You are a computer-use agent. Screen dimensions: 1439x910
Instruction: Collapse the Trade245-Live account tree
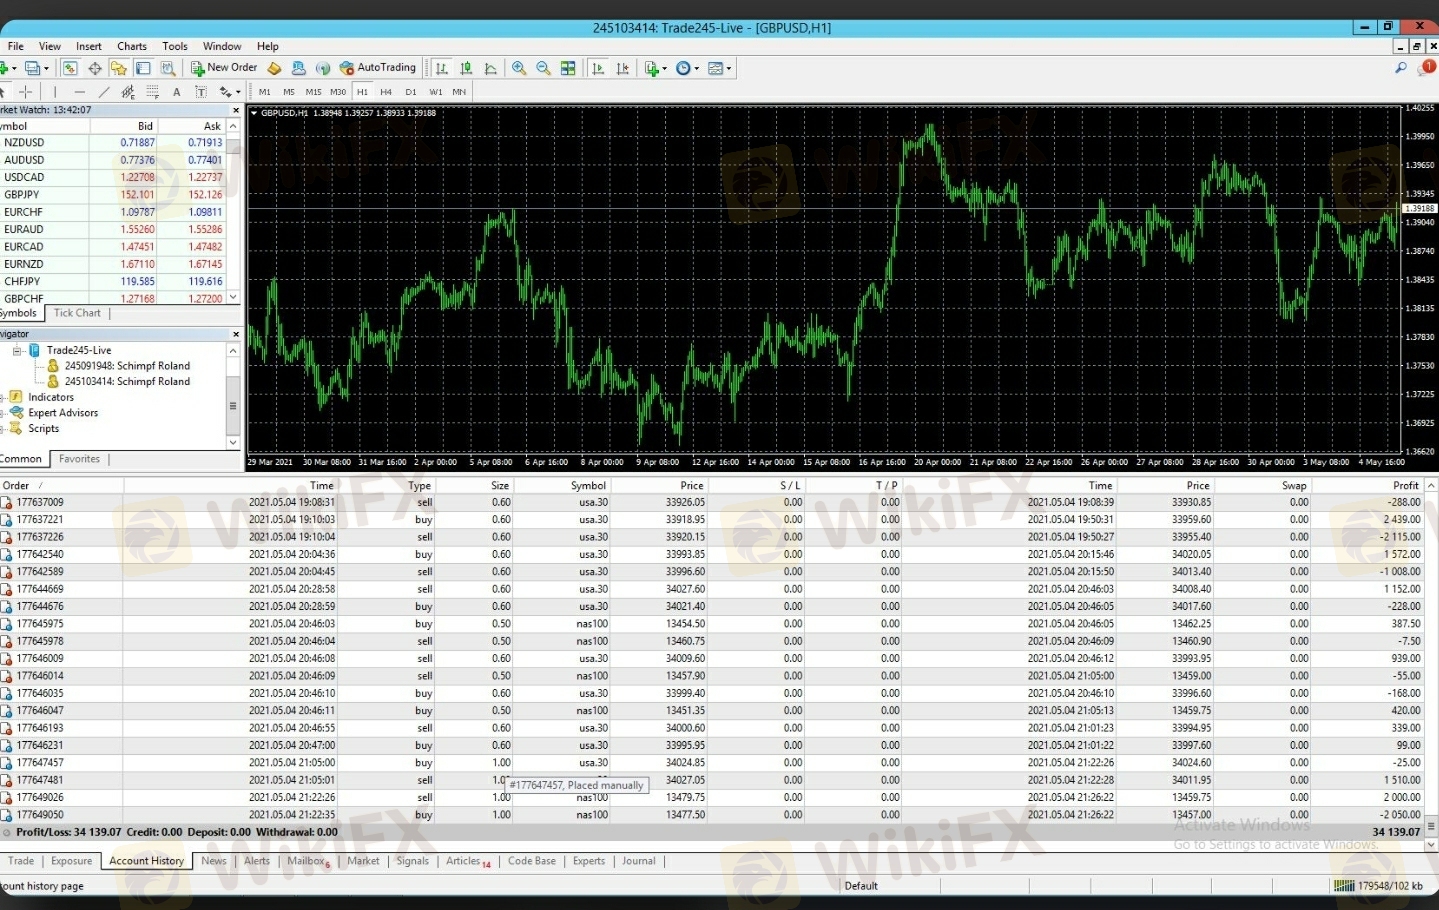click(x=17, y=351)
